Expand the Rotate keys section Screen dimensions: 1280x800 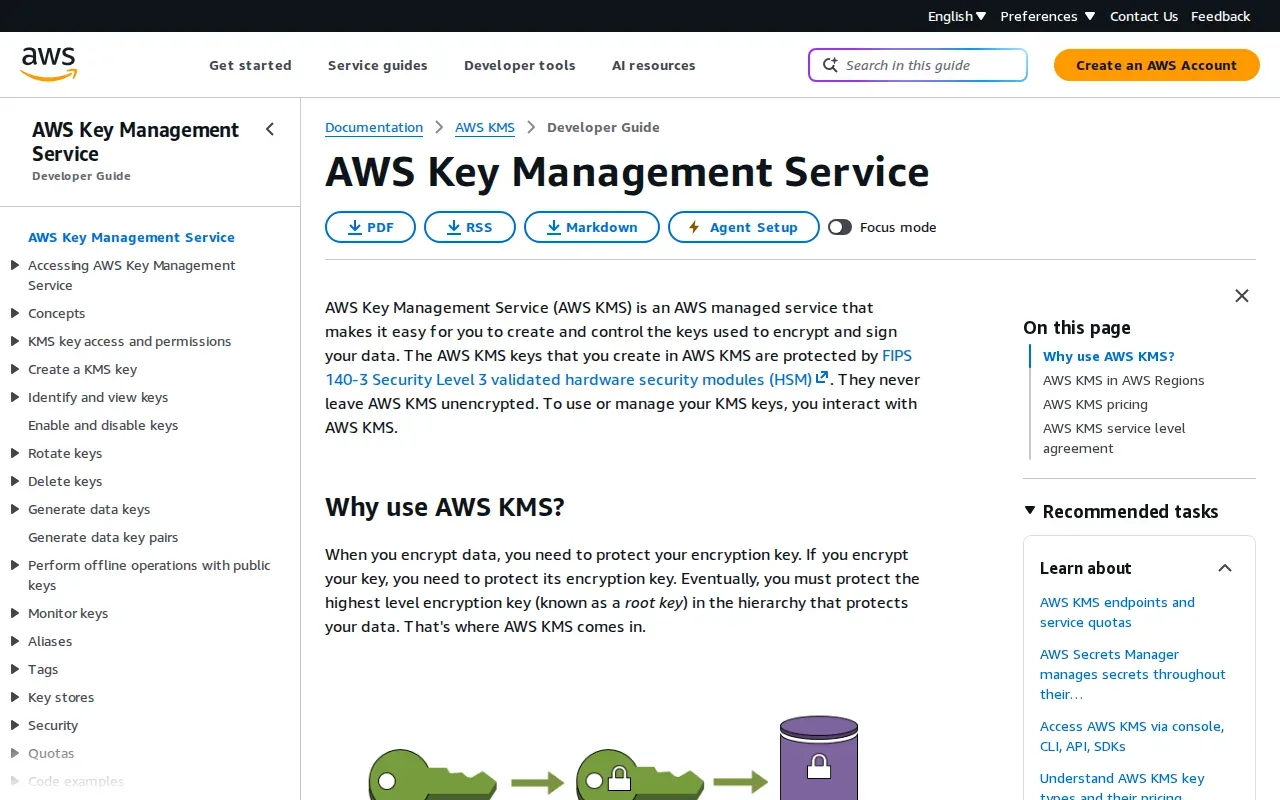click(15, 453)
